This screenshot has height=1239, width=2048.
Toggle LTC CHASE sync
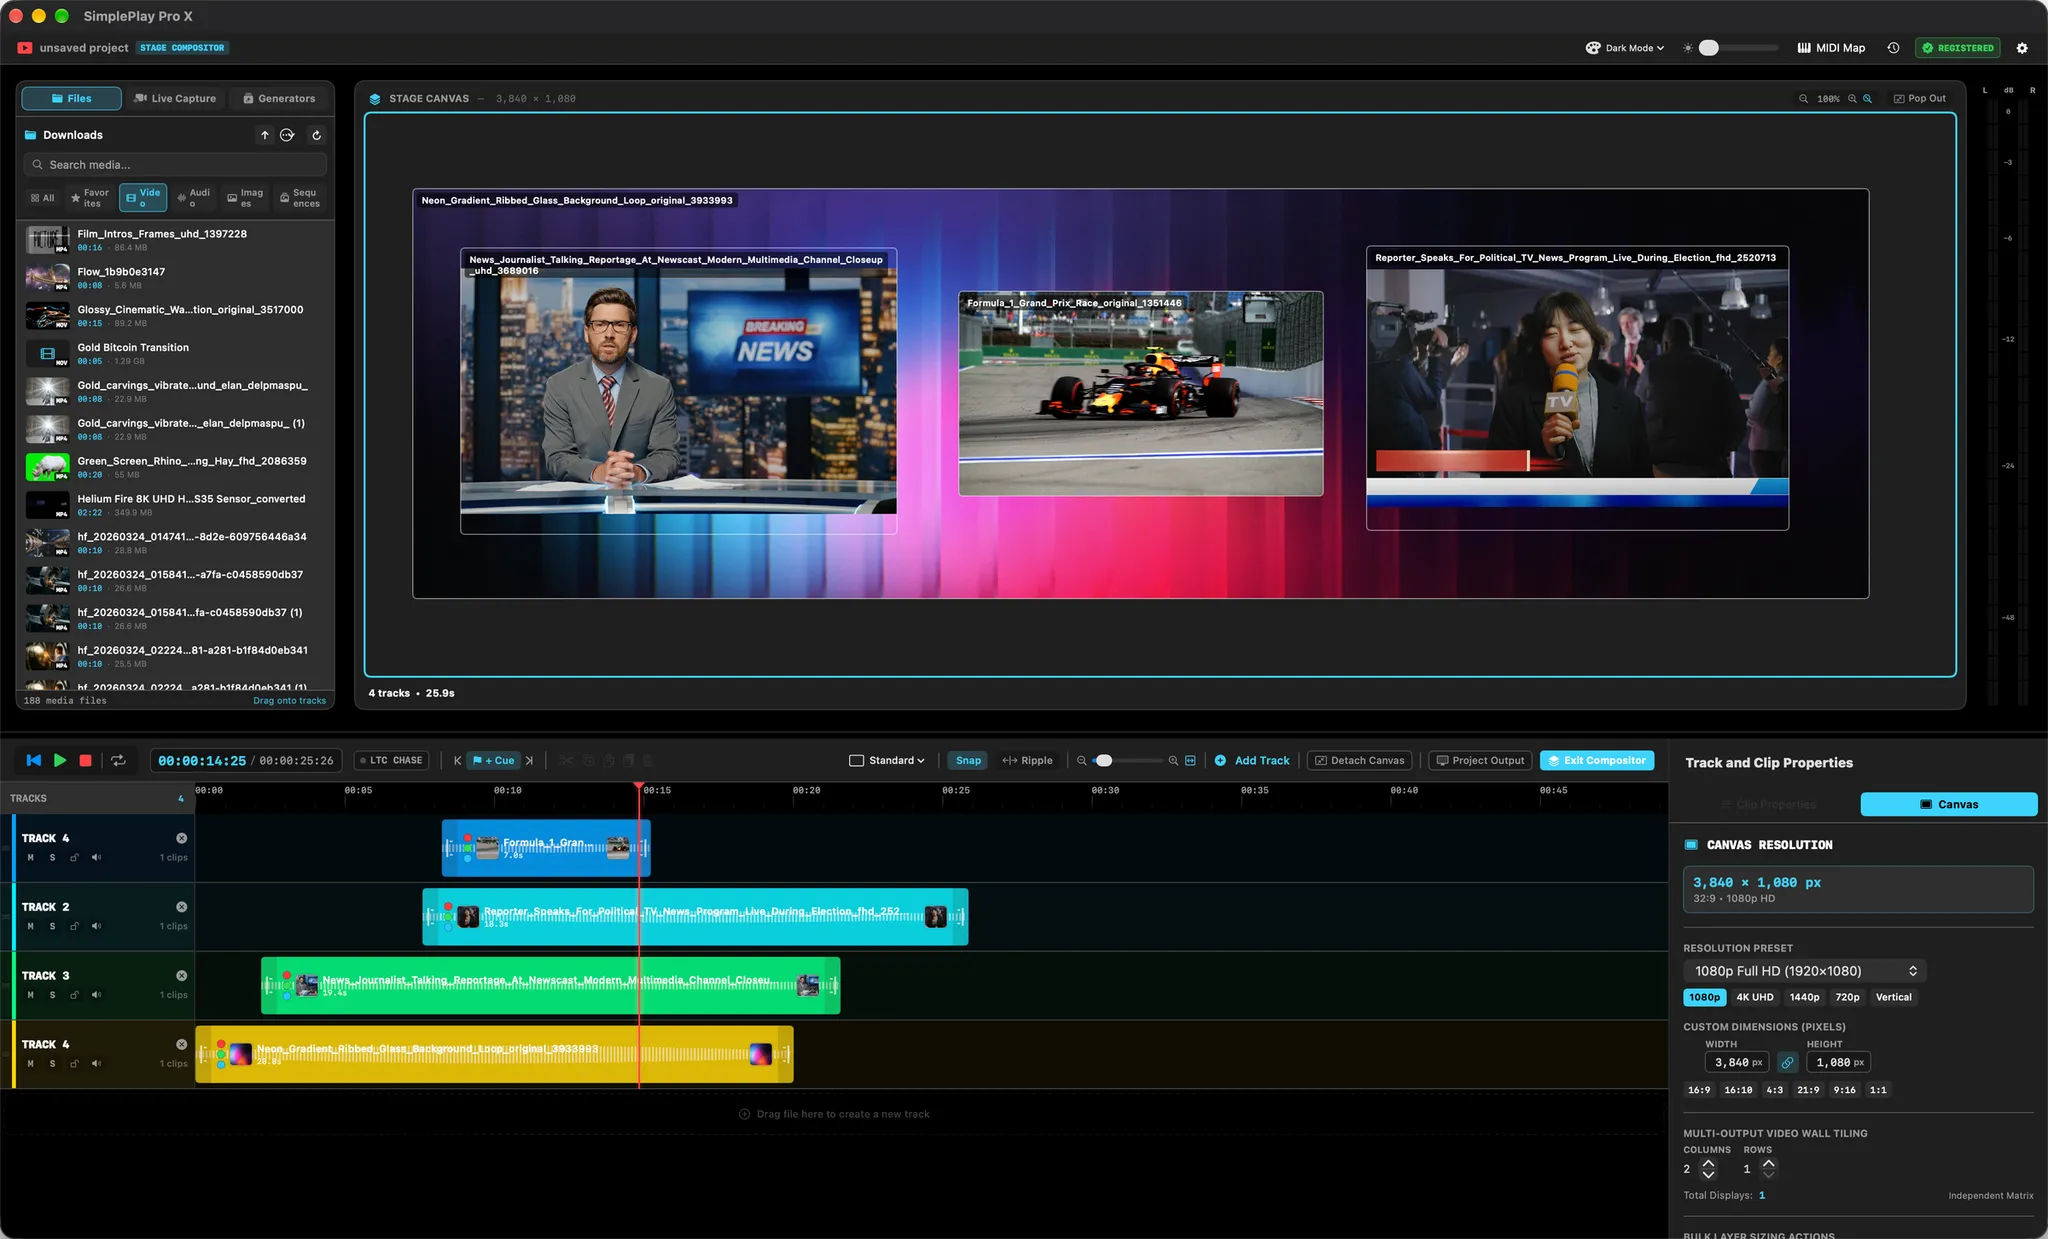391,760
